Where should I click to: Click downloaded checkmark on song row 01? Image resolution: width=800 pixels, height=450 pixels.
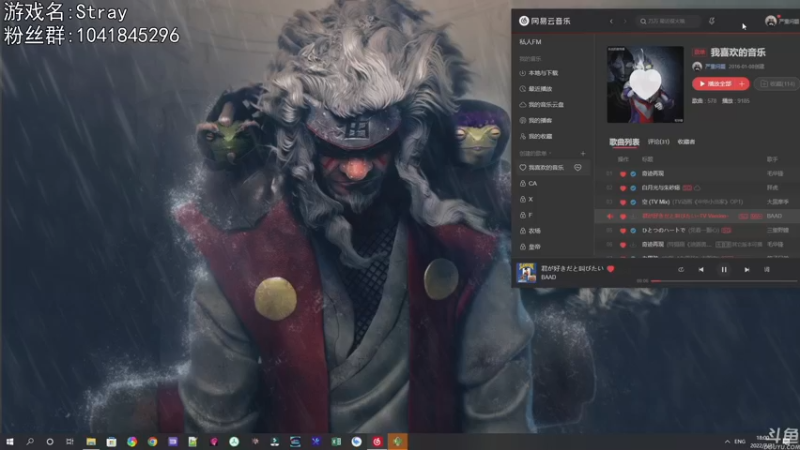[x=633, y=173]
